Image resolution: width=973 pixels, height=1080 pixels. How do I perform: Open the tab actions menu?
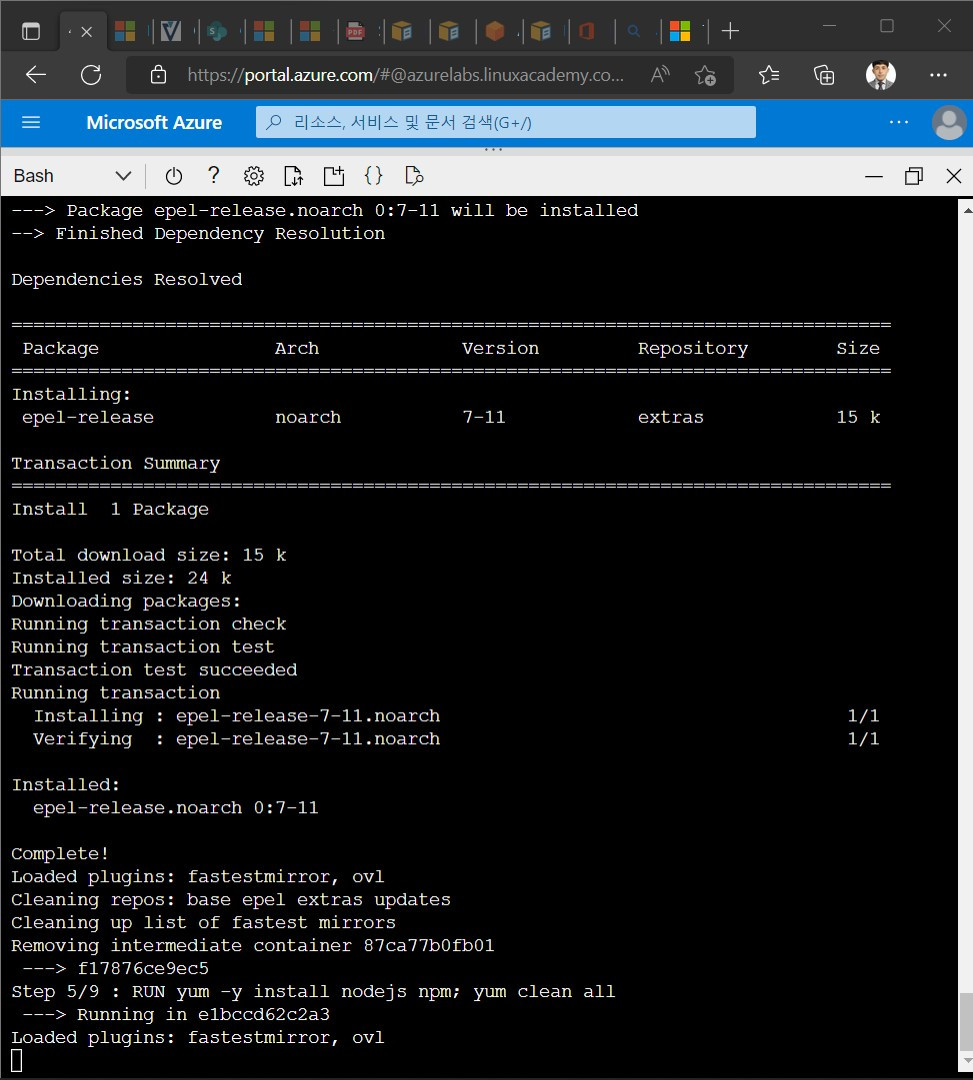[x=31, y=32]
